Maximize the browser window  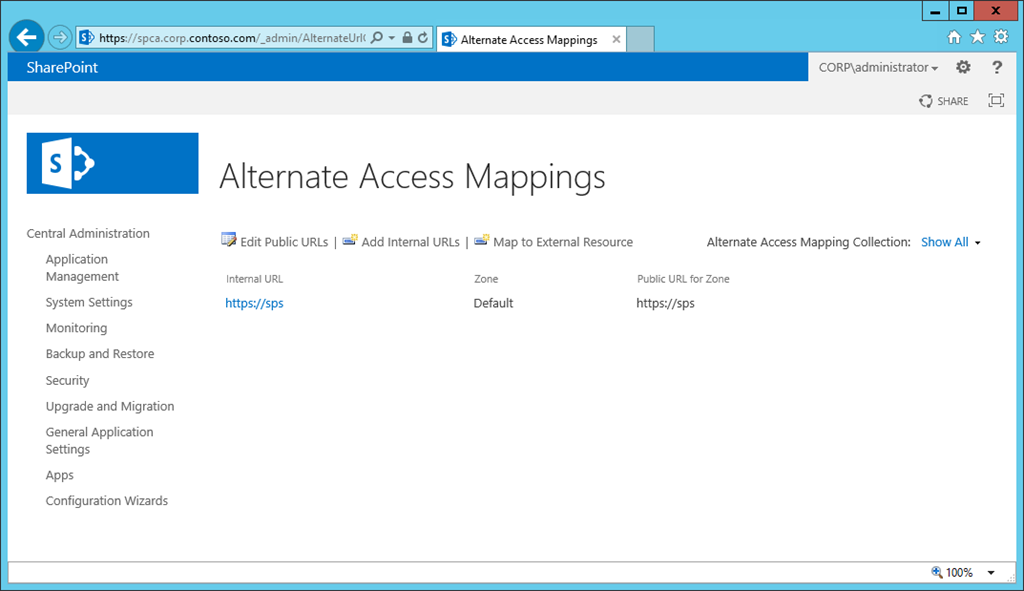[961, 11]
